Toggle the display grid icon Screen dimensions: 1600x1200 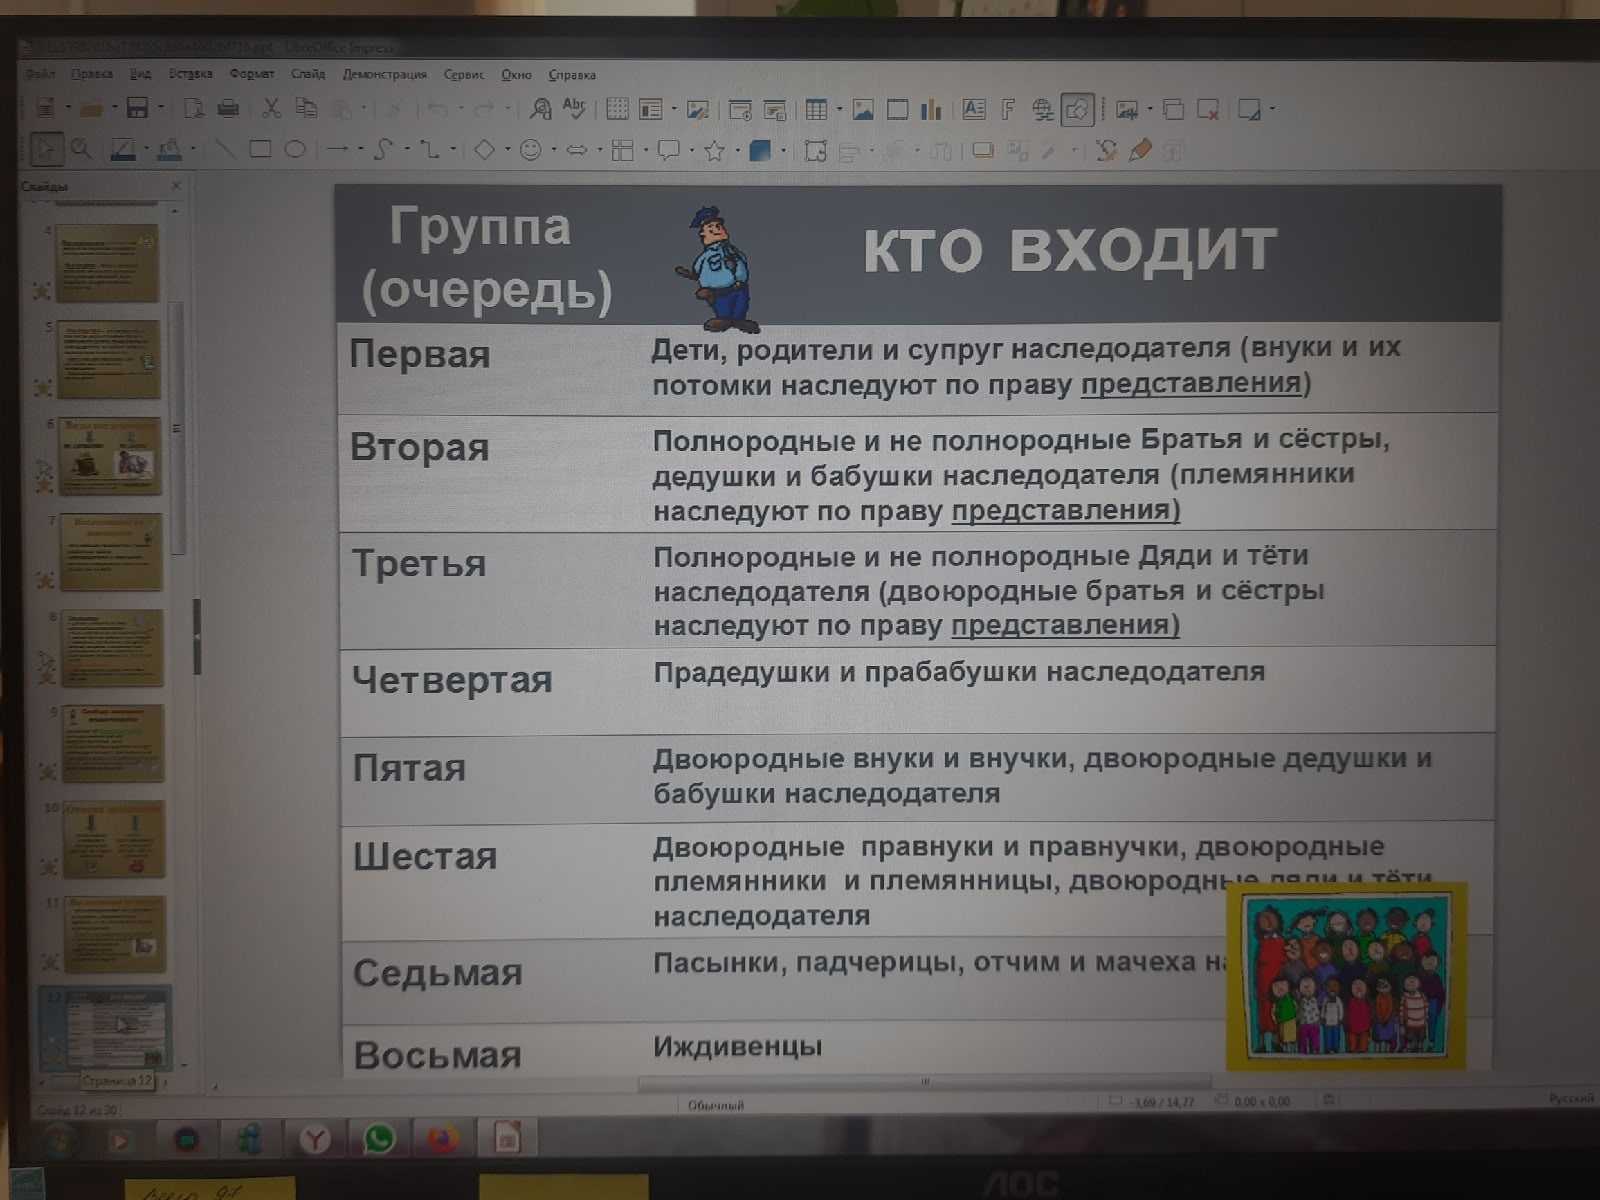(617, 109)
